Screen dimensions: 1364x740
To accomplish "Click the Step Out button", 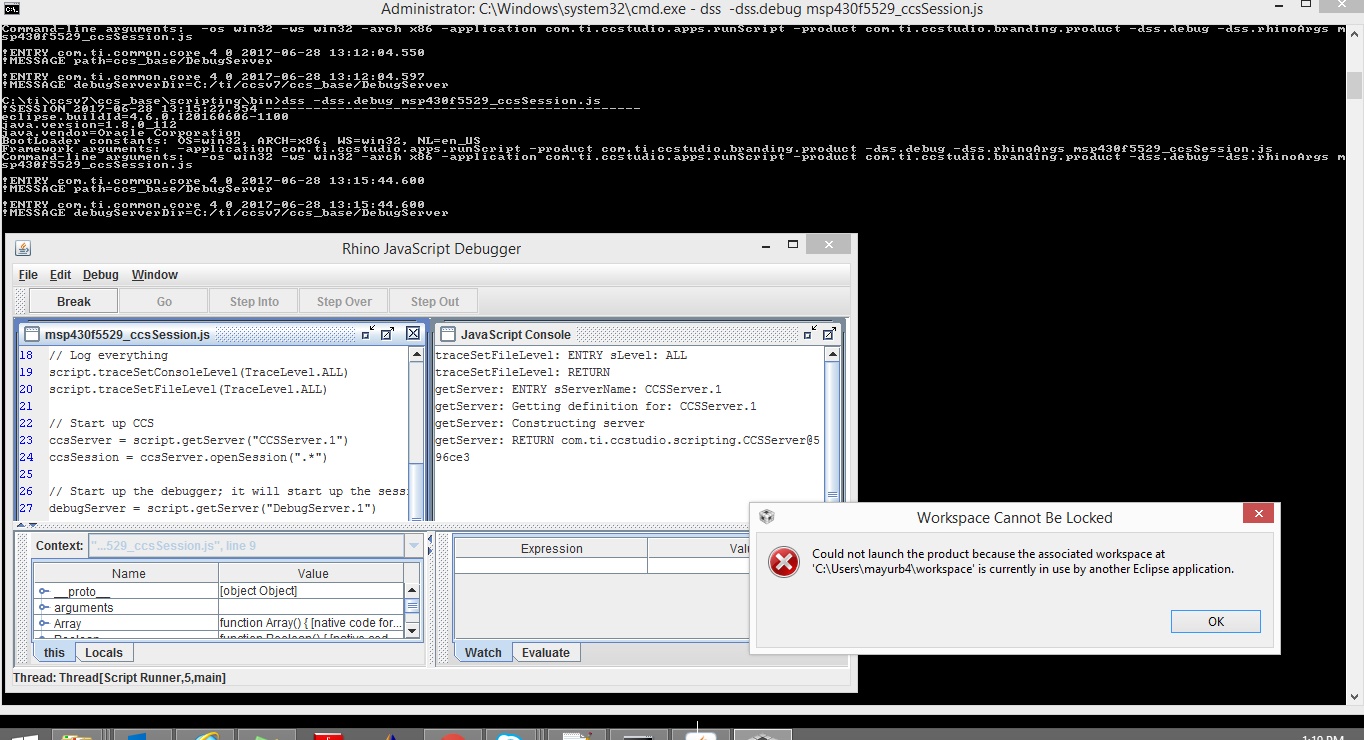I will tap(435, 301).
